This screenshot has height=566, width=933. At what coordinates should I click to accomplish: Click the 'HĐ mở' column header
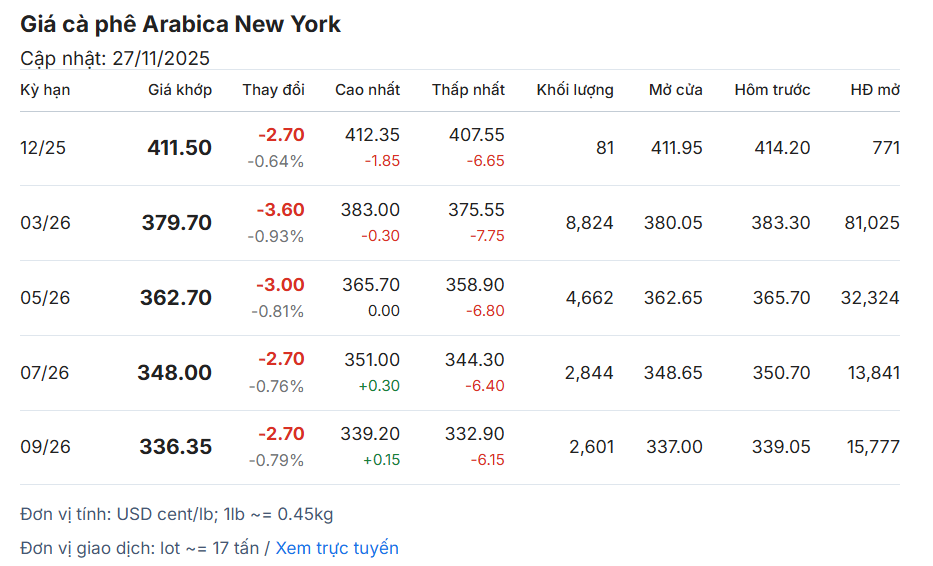875,90
